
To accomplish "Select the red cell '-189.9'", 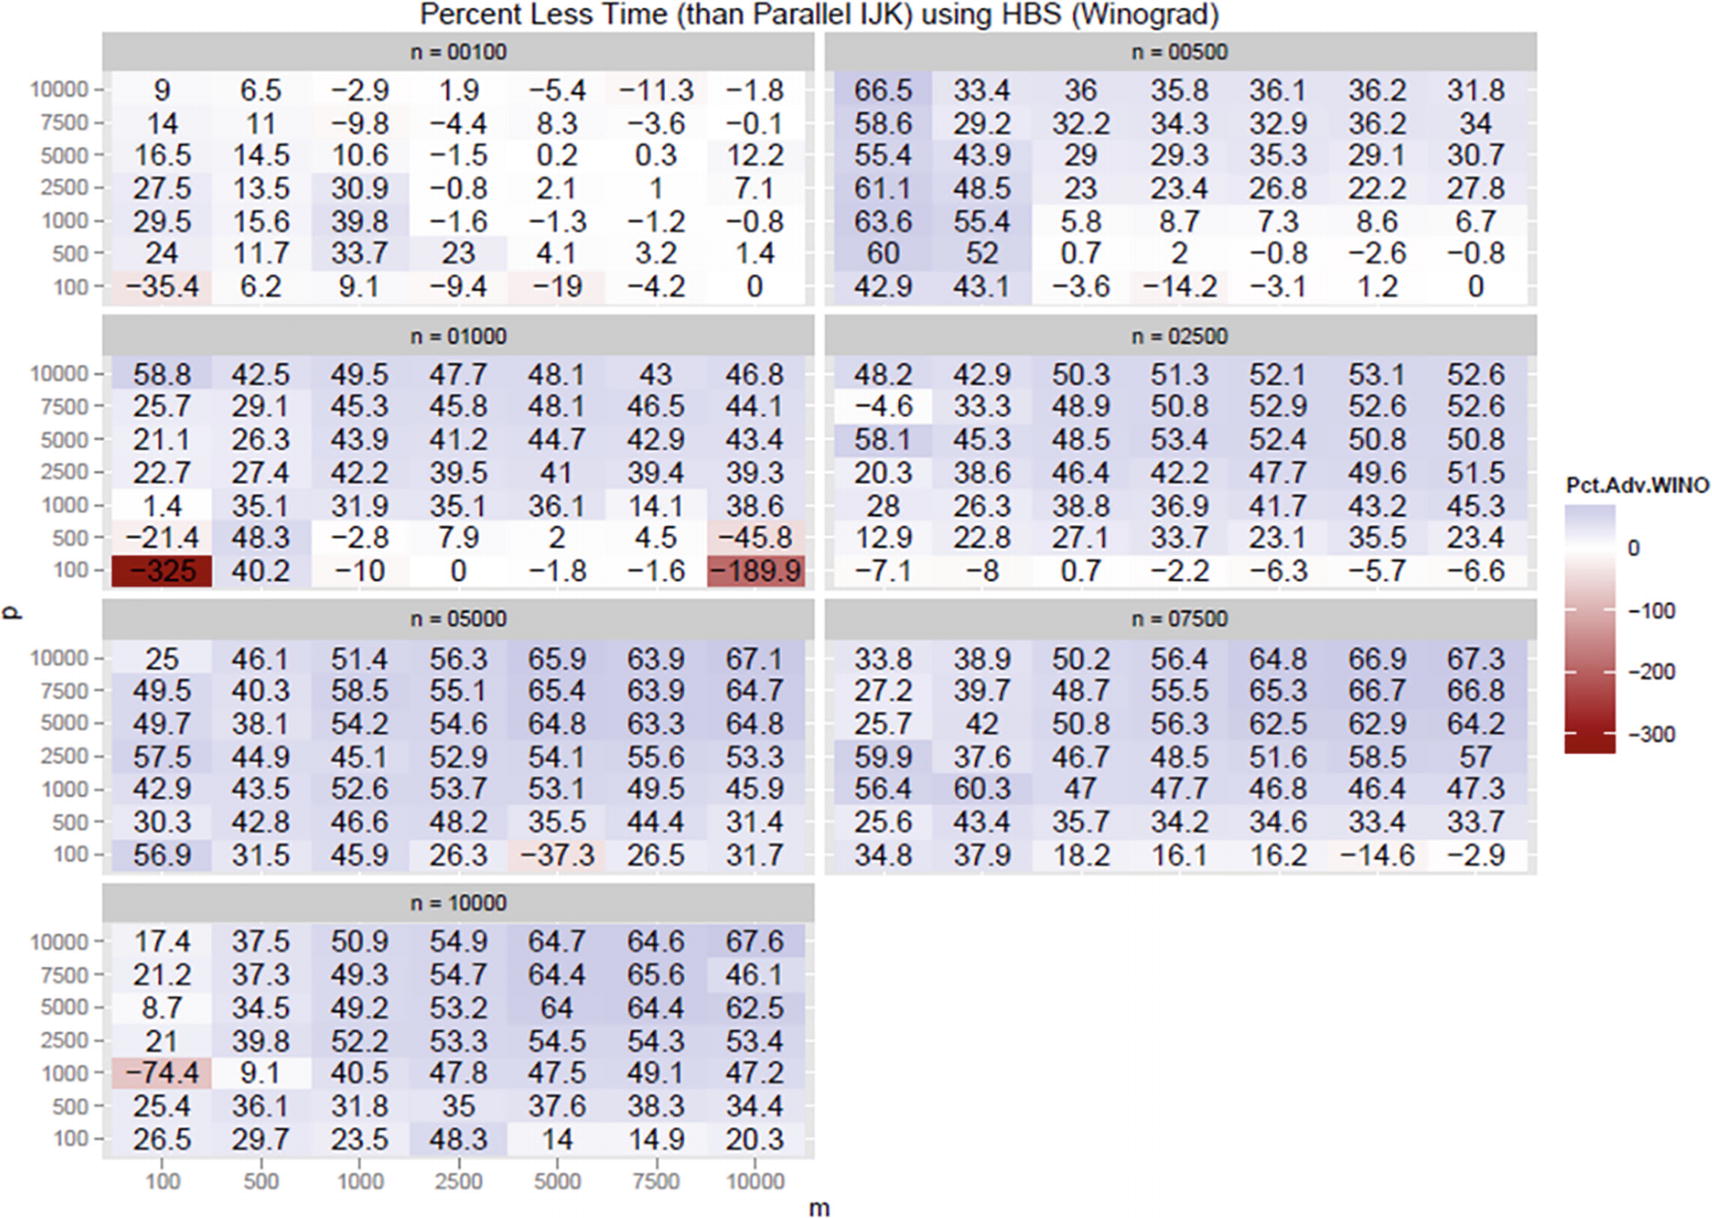I will click(755, 571).
